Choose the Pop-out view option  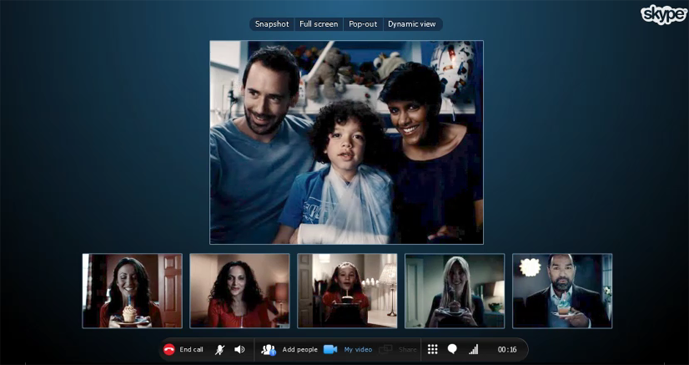pyautogui.click(x=363, y=24)
